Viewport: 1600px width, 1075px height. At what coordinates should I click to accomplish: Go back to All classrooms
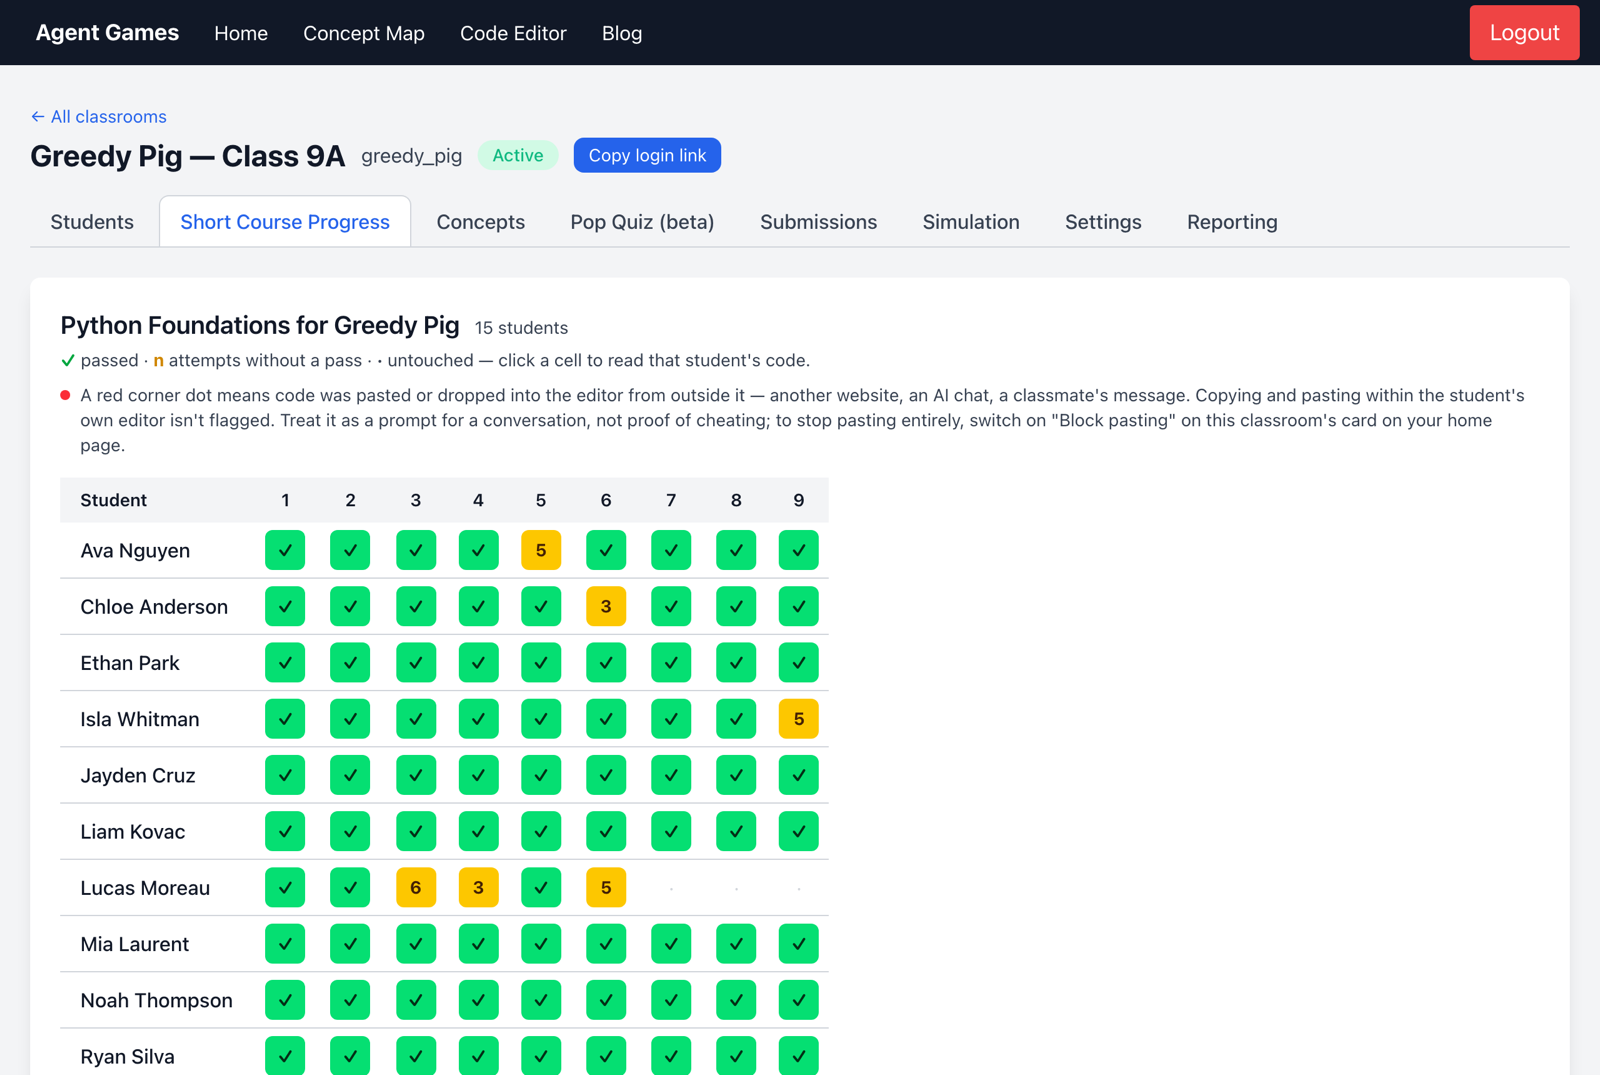[99, 117]
